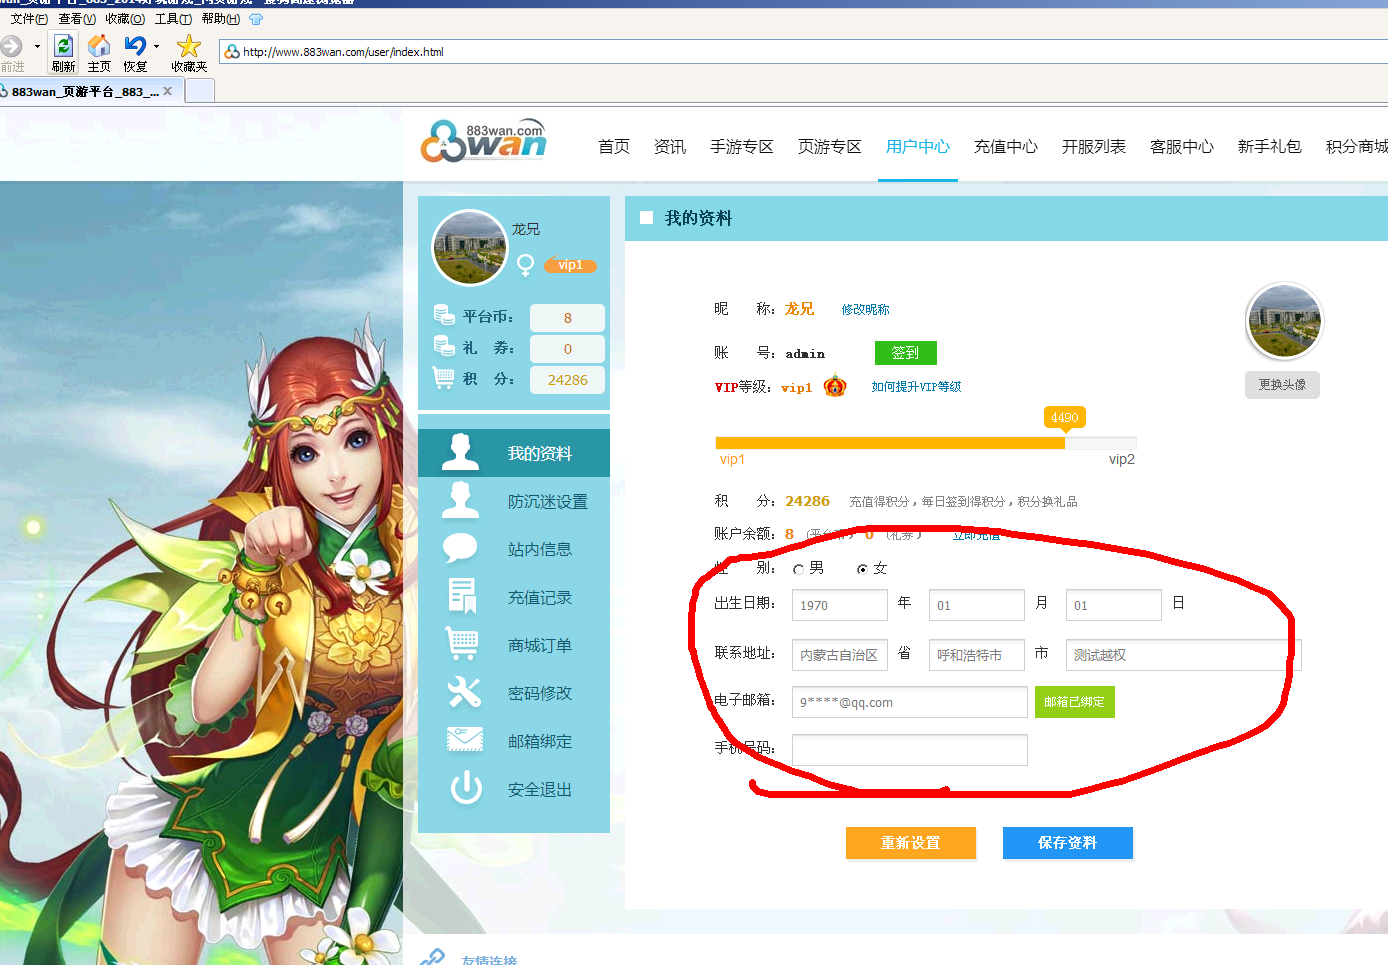Click the small icon after 帮助 menu
The width and height of the screenshot is (1388, 965).
(x=256, y=19)
